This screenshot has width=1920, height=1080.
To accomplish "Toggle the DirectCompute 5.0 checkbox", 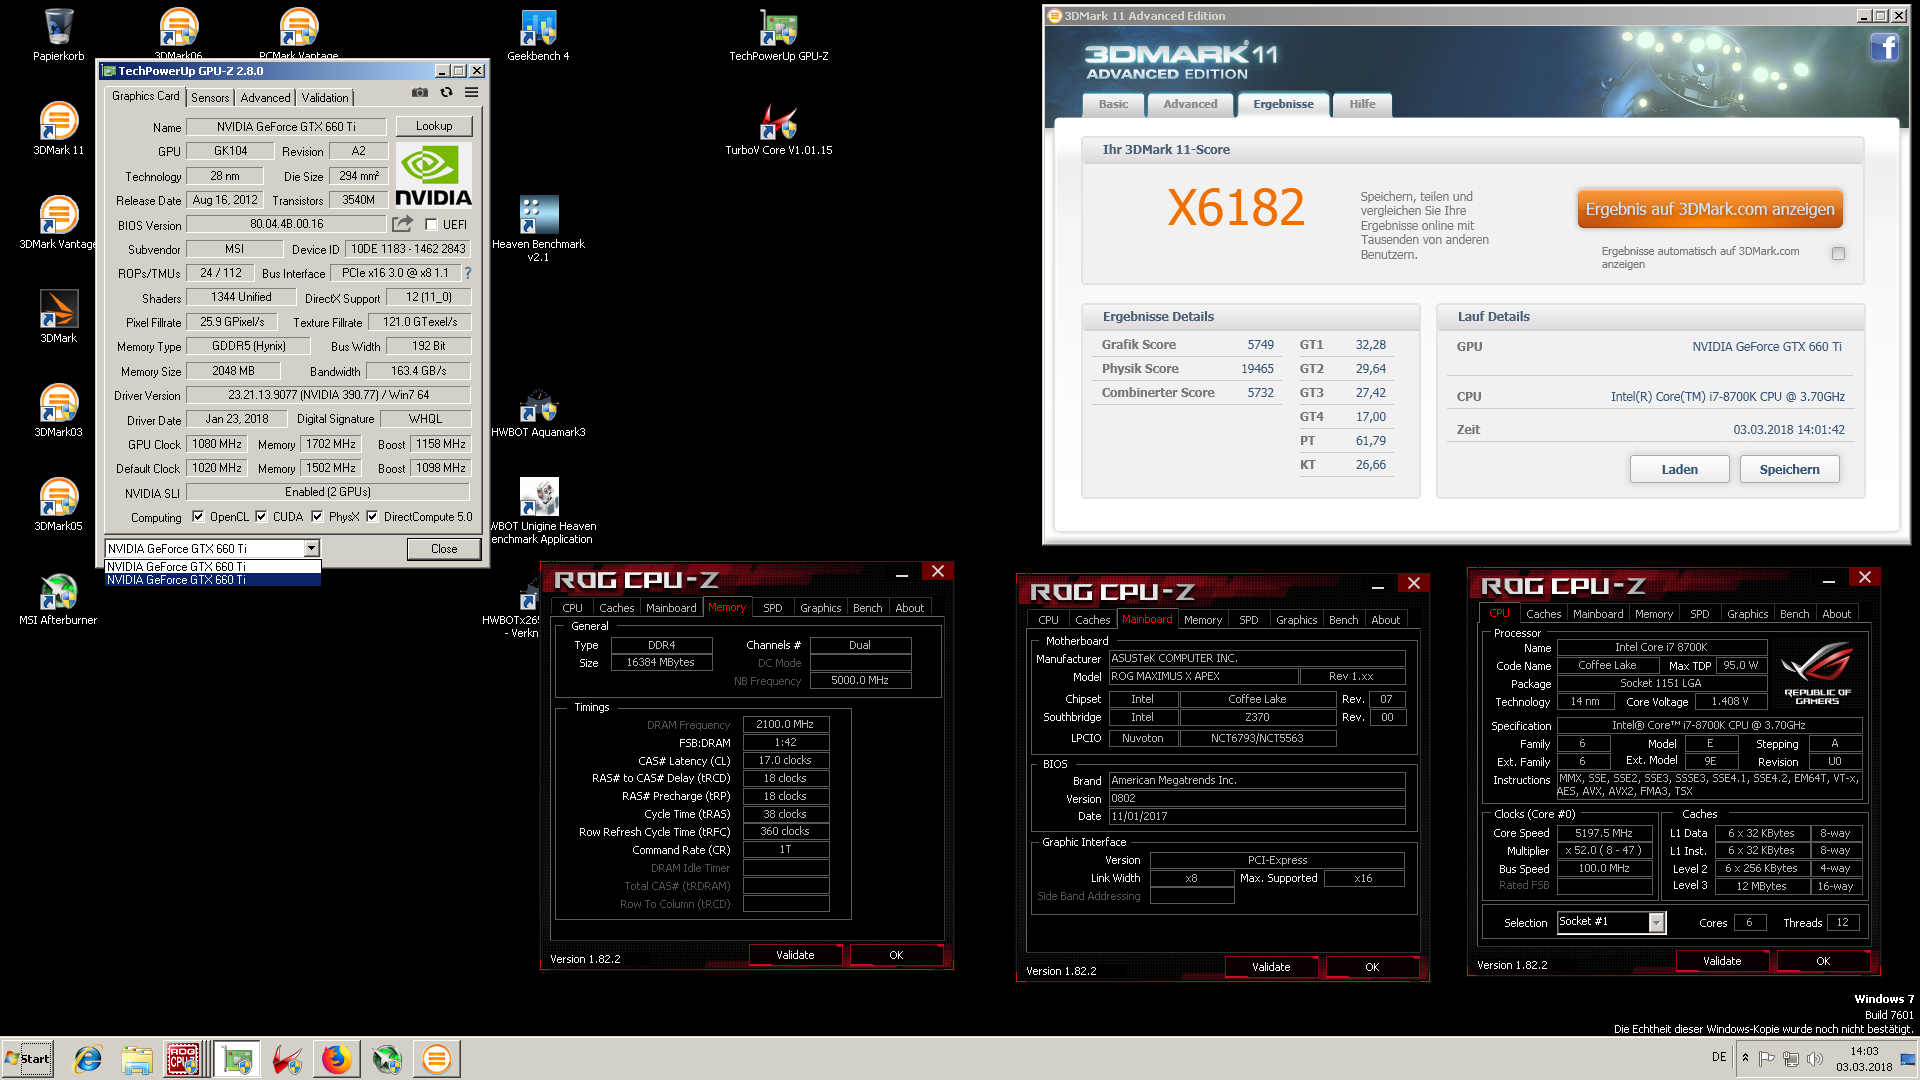I will tap(372, 517).
